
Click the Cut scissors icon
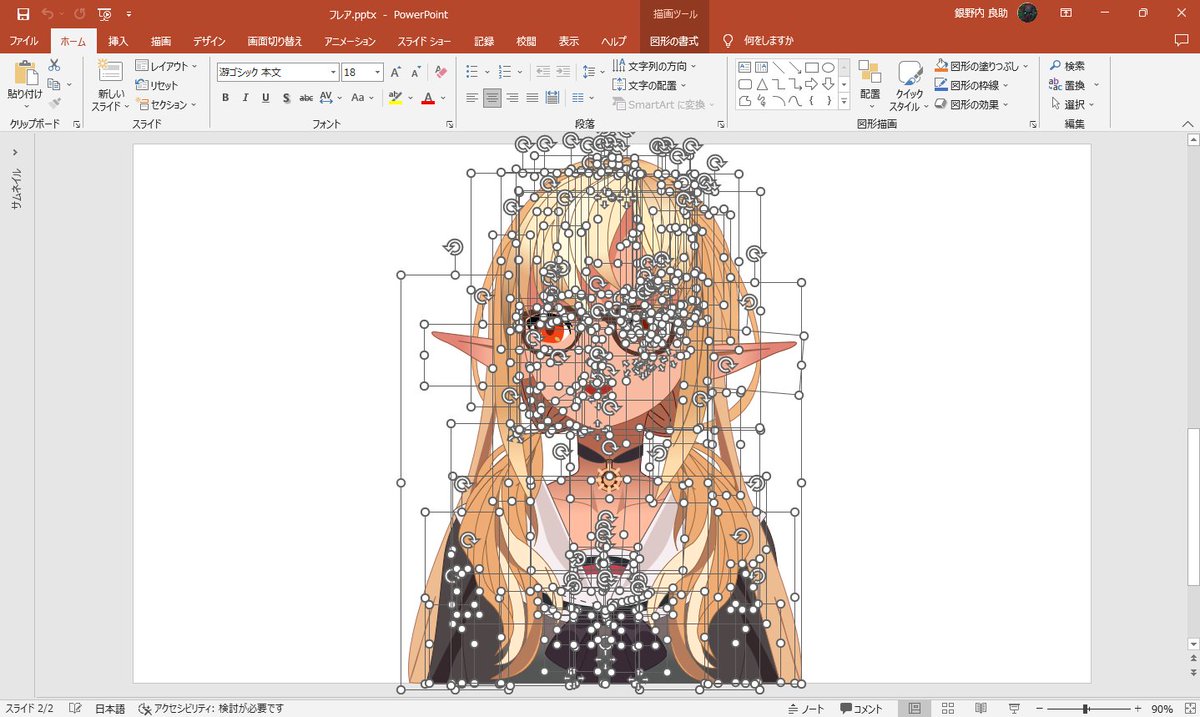click(x=54, y=65)
